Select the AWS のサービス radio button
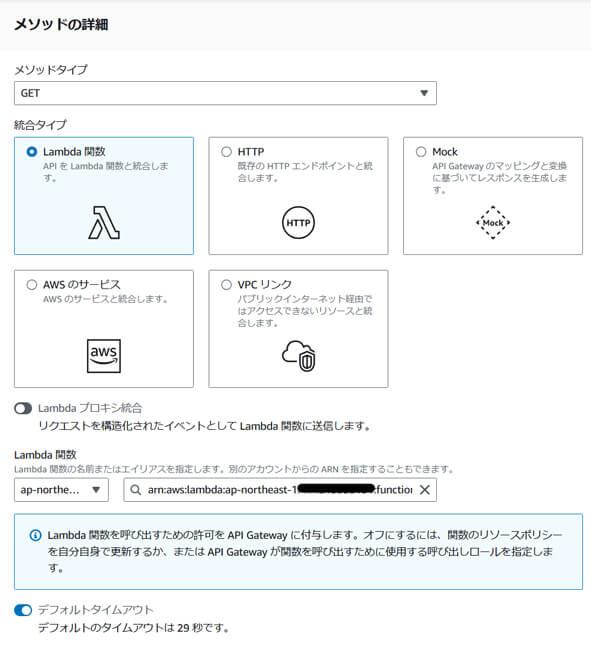 (31, 285)
